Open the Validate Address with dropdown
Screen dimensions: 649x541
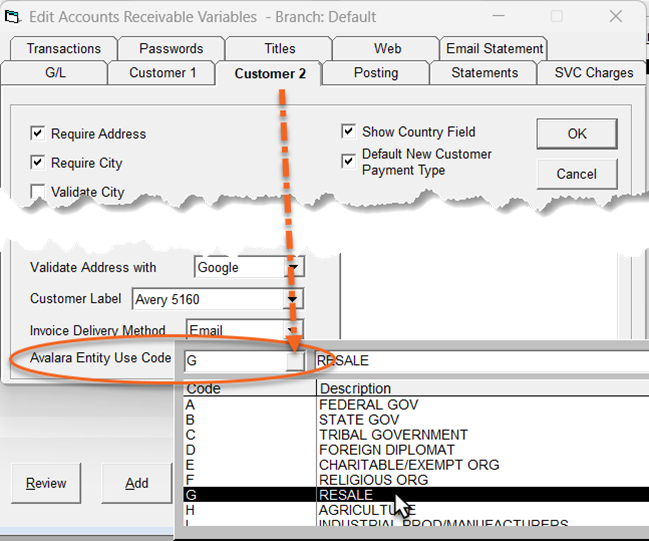coord(295,268)
